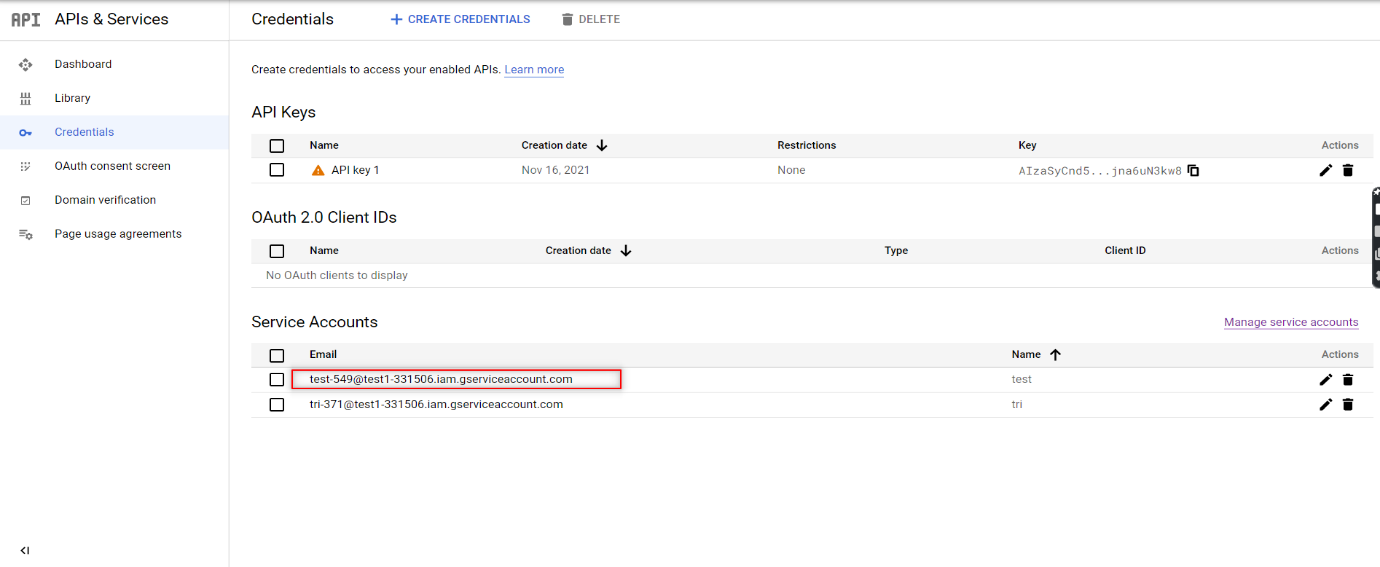1380x567 pixels.
Task: Edit API key 1 with pencil icon
Action: (1326, 171)
